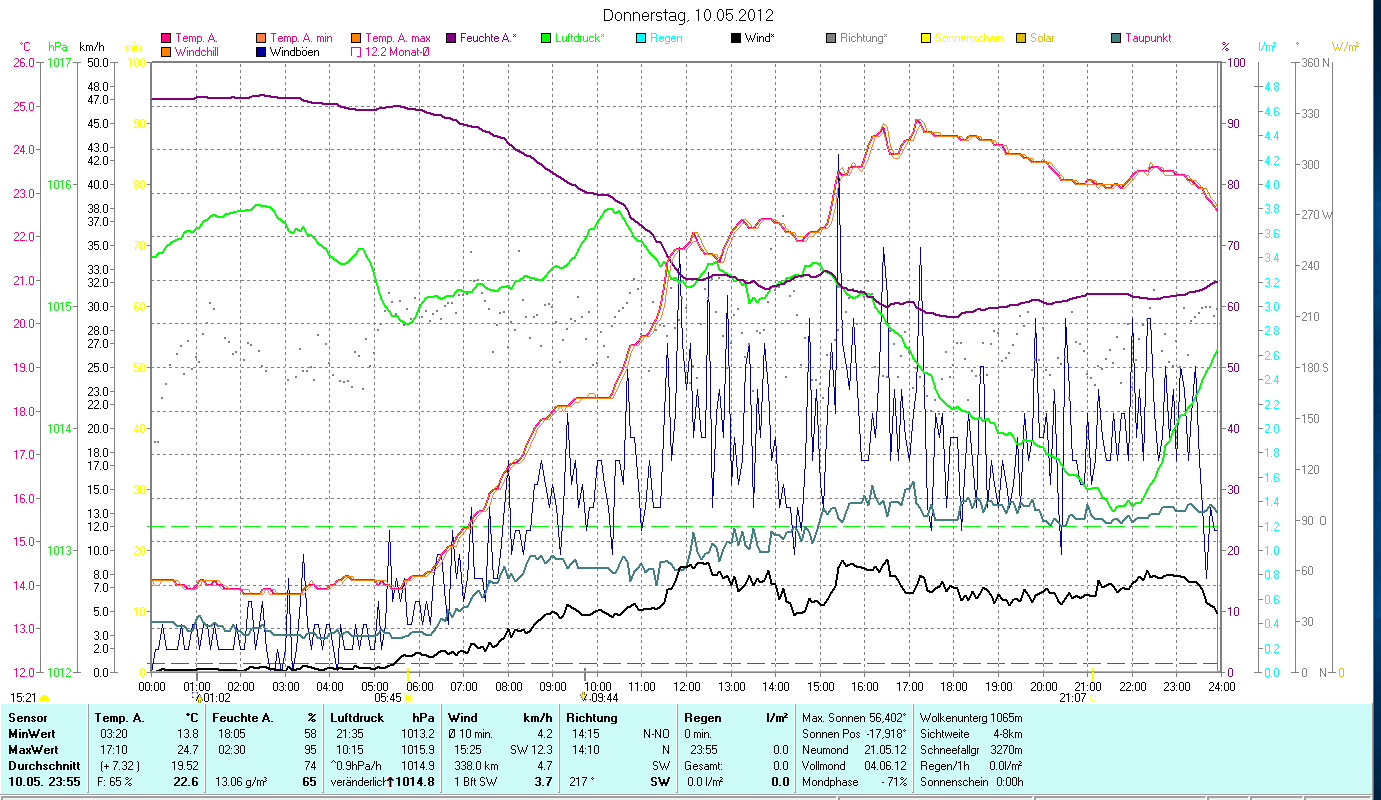The width and height of the screenshot is (1381, 800).
Task: Click the marker icon at 09:44
Action: [x=584, y=698]
